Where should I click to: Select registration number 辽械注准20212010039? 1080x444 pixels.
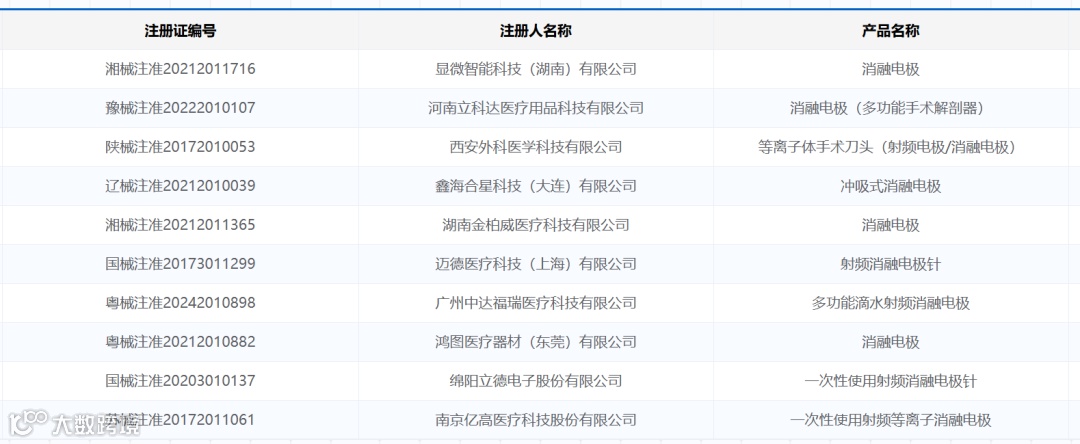180,186
